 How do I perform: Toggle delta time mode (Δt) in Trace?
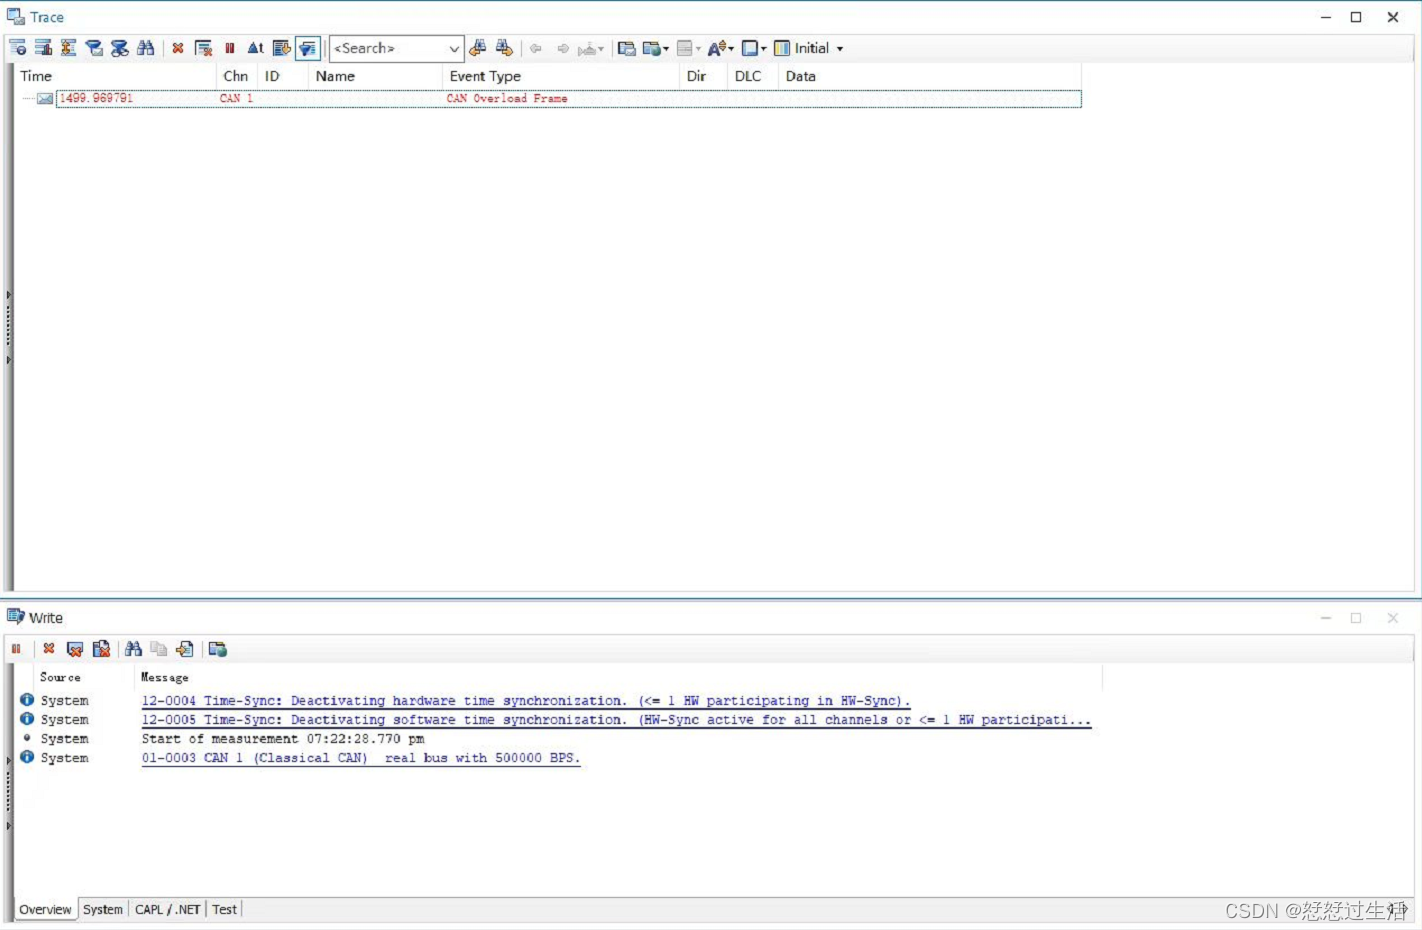256,48
